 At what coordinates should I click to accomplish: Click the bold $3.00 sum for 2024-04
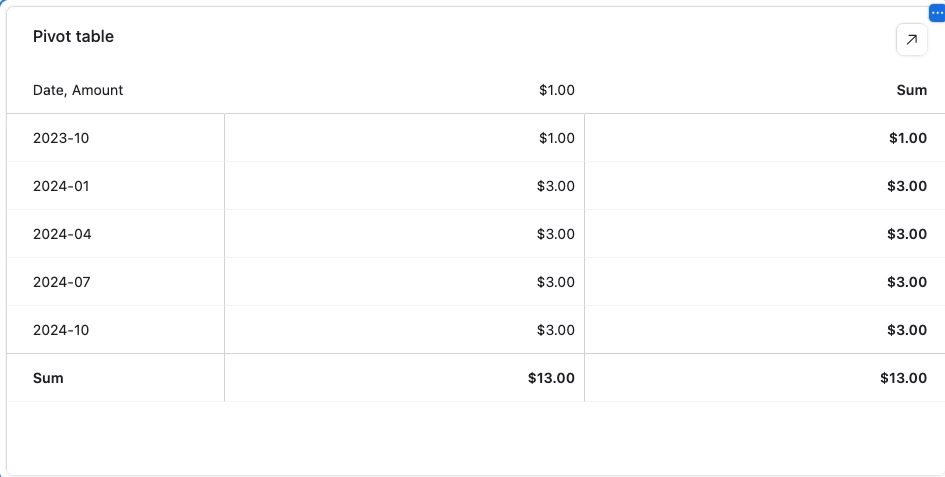coord(907,234)
